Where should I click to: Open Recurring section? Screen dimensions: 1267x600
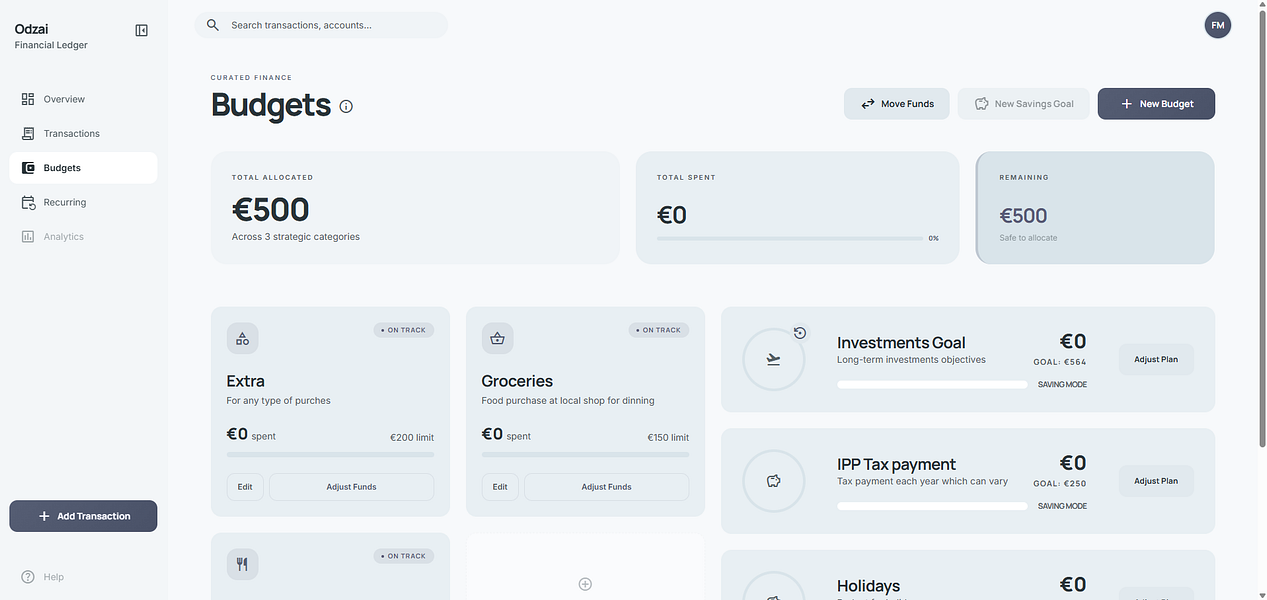click(83, 202)
